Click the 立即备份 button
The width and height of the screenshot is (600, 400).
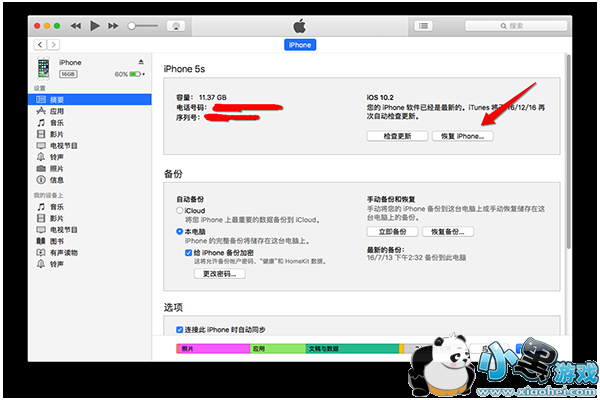tap(393, 232)
